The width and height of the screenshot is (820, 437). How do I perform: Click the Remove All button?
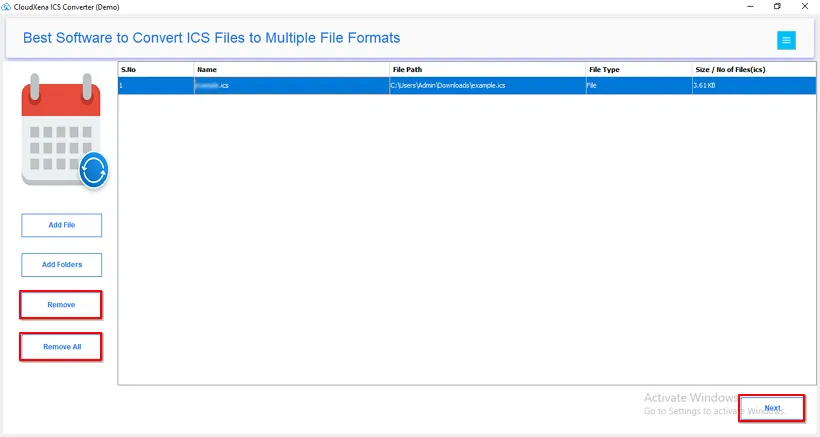coord(62,347)
